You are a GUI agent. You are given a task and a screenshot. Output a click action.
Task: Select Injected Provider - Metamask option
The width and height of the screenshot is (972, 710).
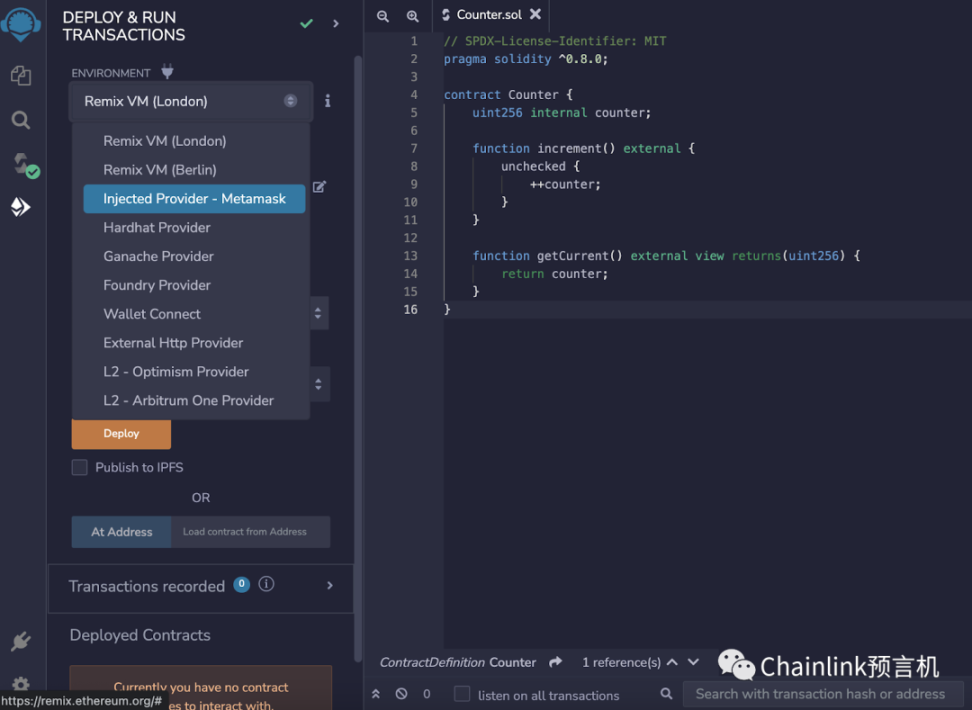(194, 199)
